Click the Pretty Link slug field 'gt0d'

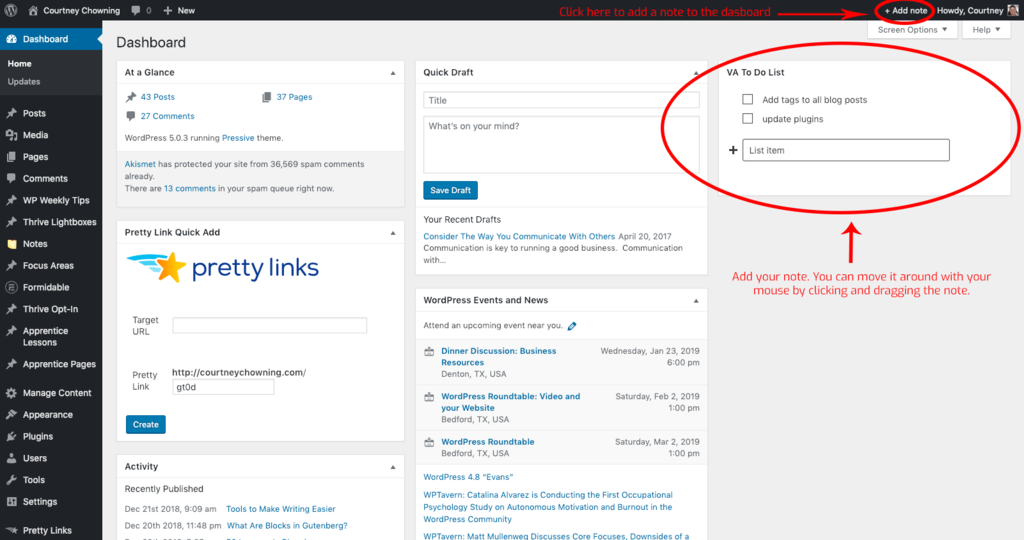[x=223, y=387]
